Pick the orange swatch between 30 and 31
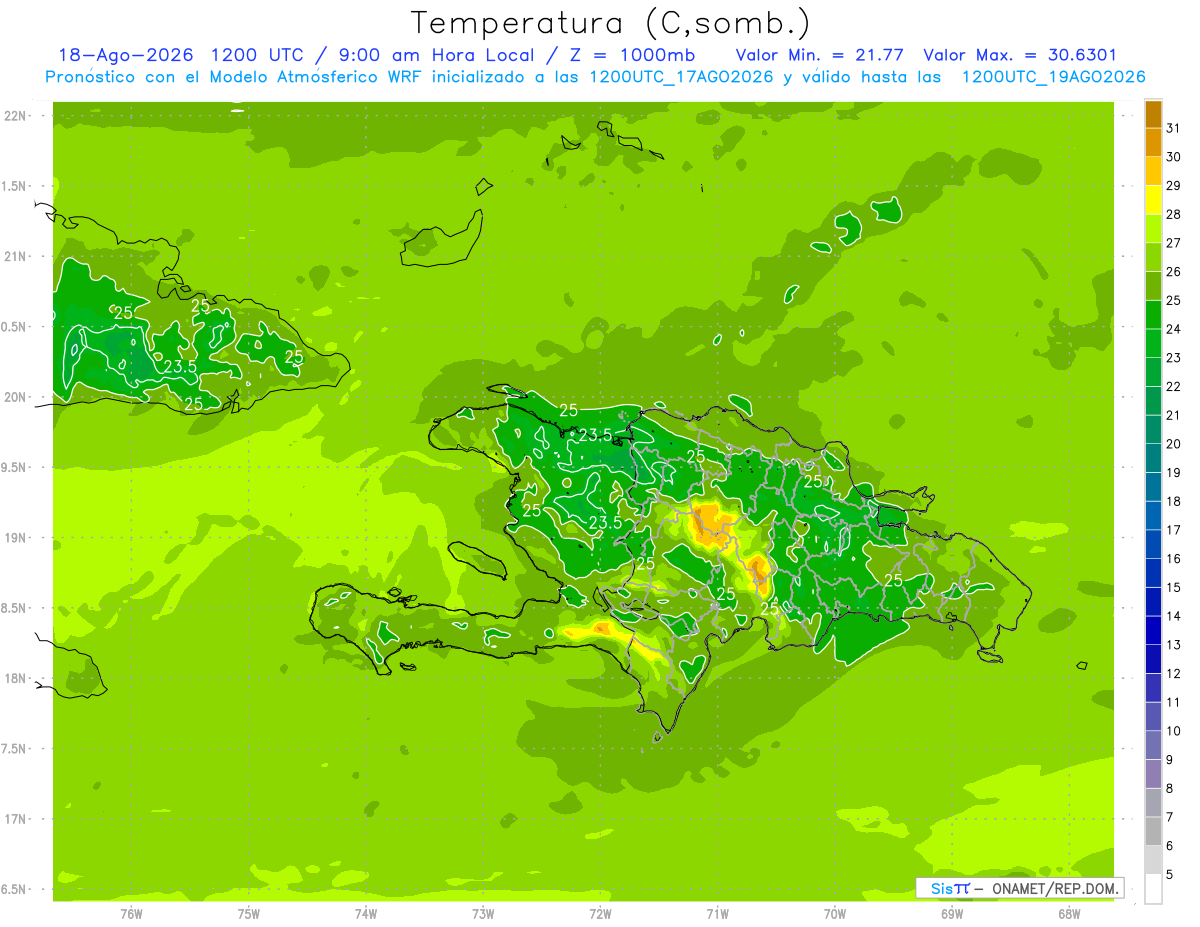The width and height of the screenshot is (1200, 927). click(x=1153, y=143)
